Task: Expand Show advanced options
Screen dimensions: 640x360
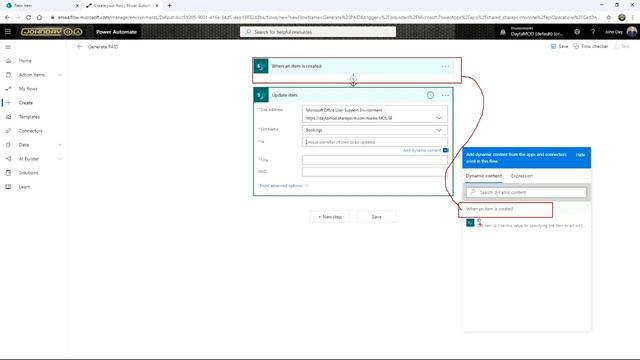Action: click(x=284, y=186)
